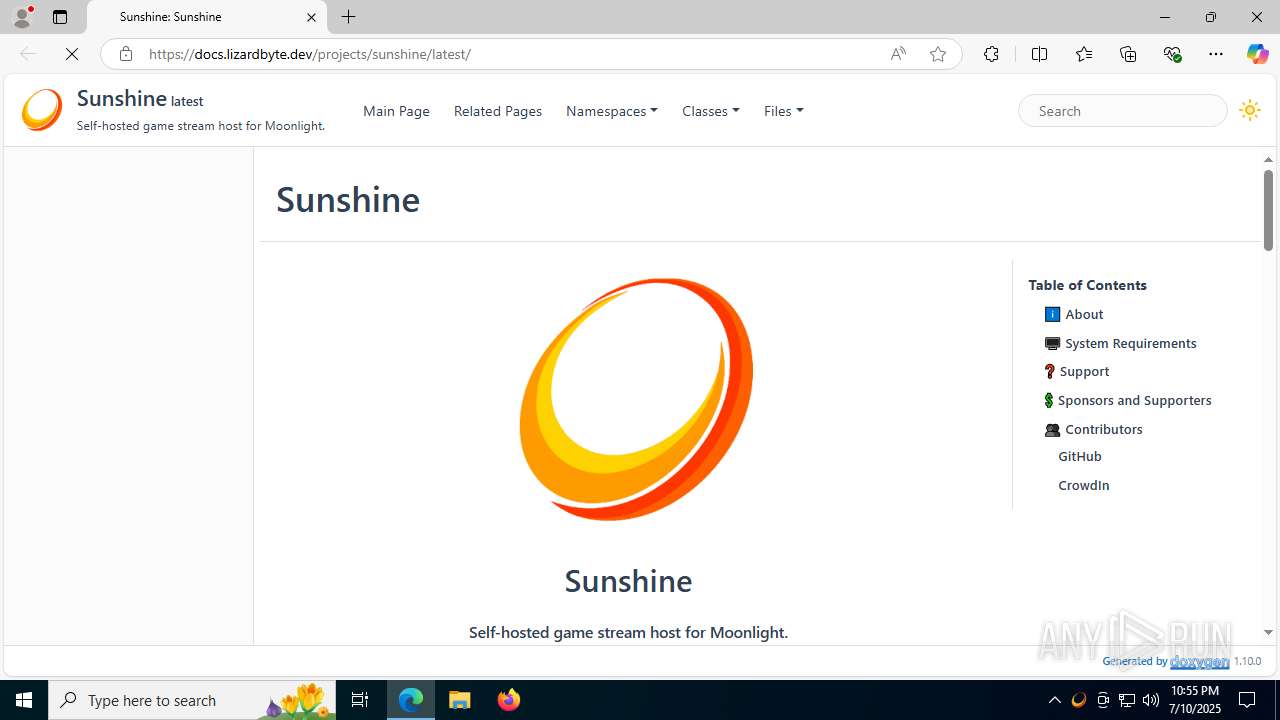Viewport: 1280px width, 720px height.
Task: Go to CrowdIn subsection link
Action: 1084,485
